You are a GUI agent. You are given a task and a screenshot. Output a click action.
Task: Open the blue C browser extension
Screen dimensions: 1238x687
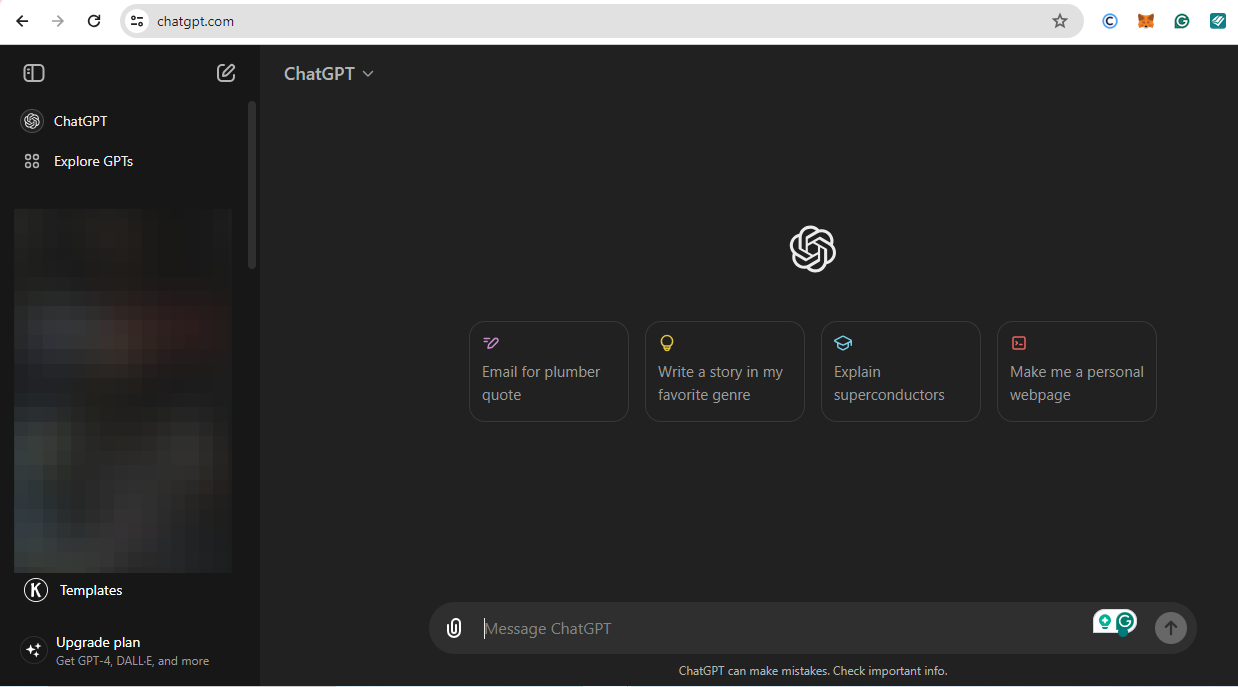coord(1110,21)
